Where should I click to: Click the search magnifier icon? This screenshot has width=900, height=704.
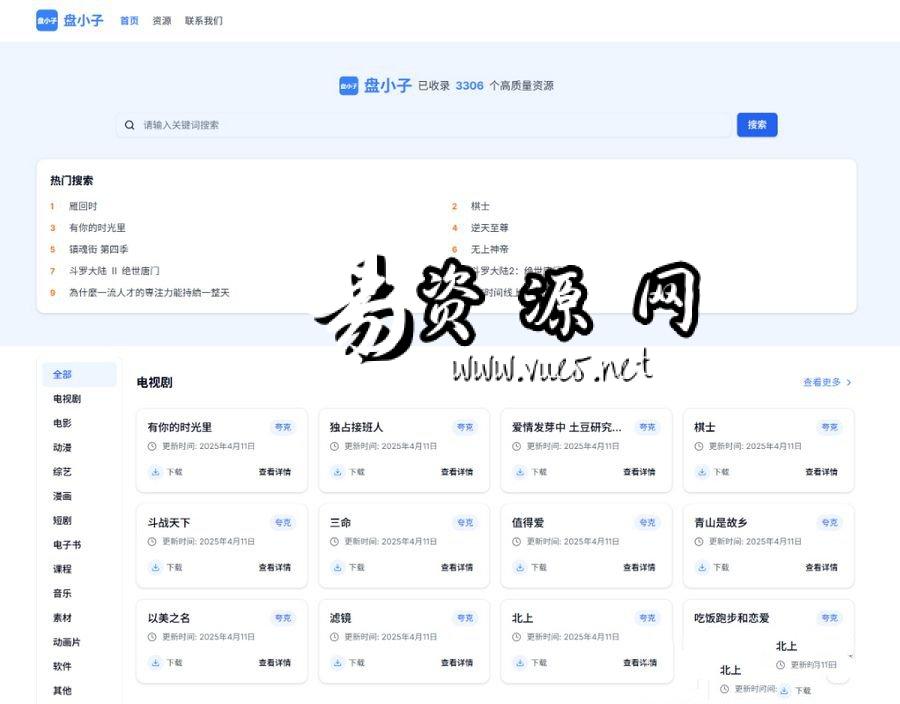point(130,125)
